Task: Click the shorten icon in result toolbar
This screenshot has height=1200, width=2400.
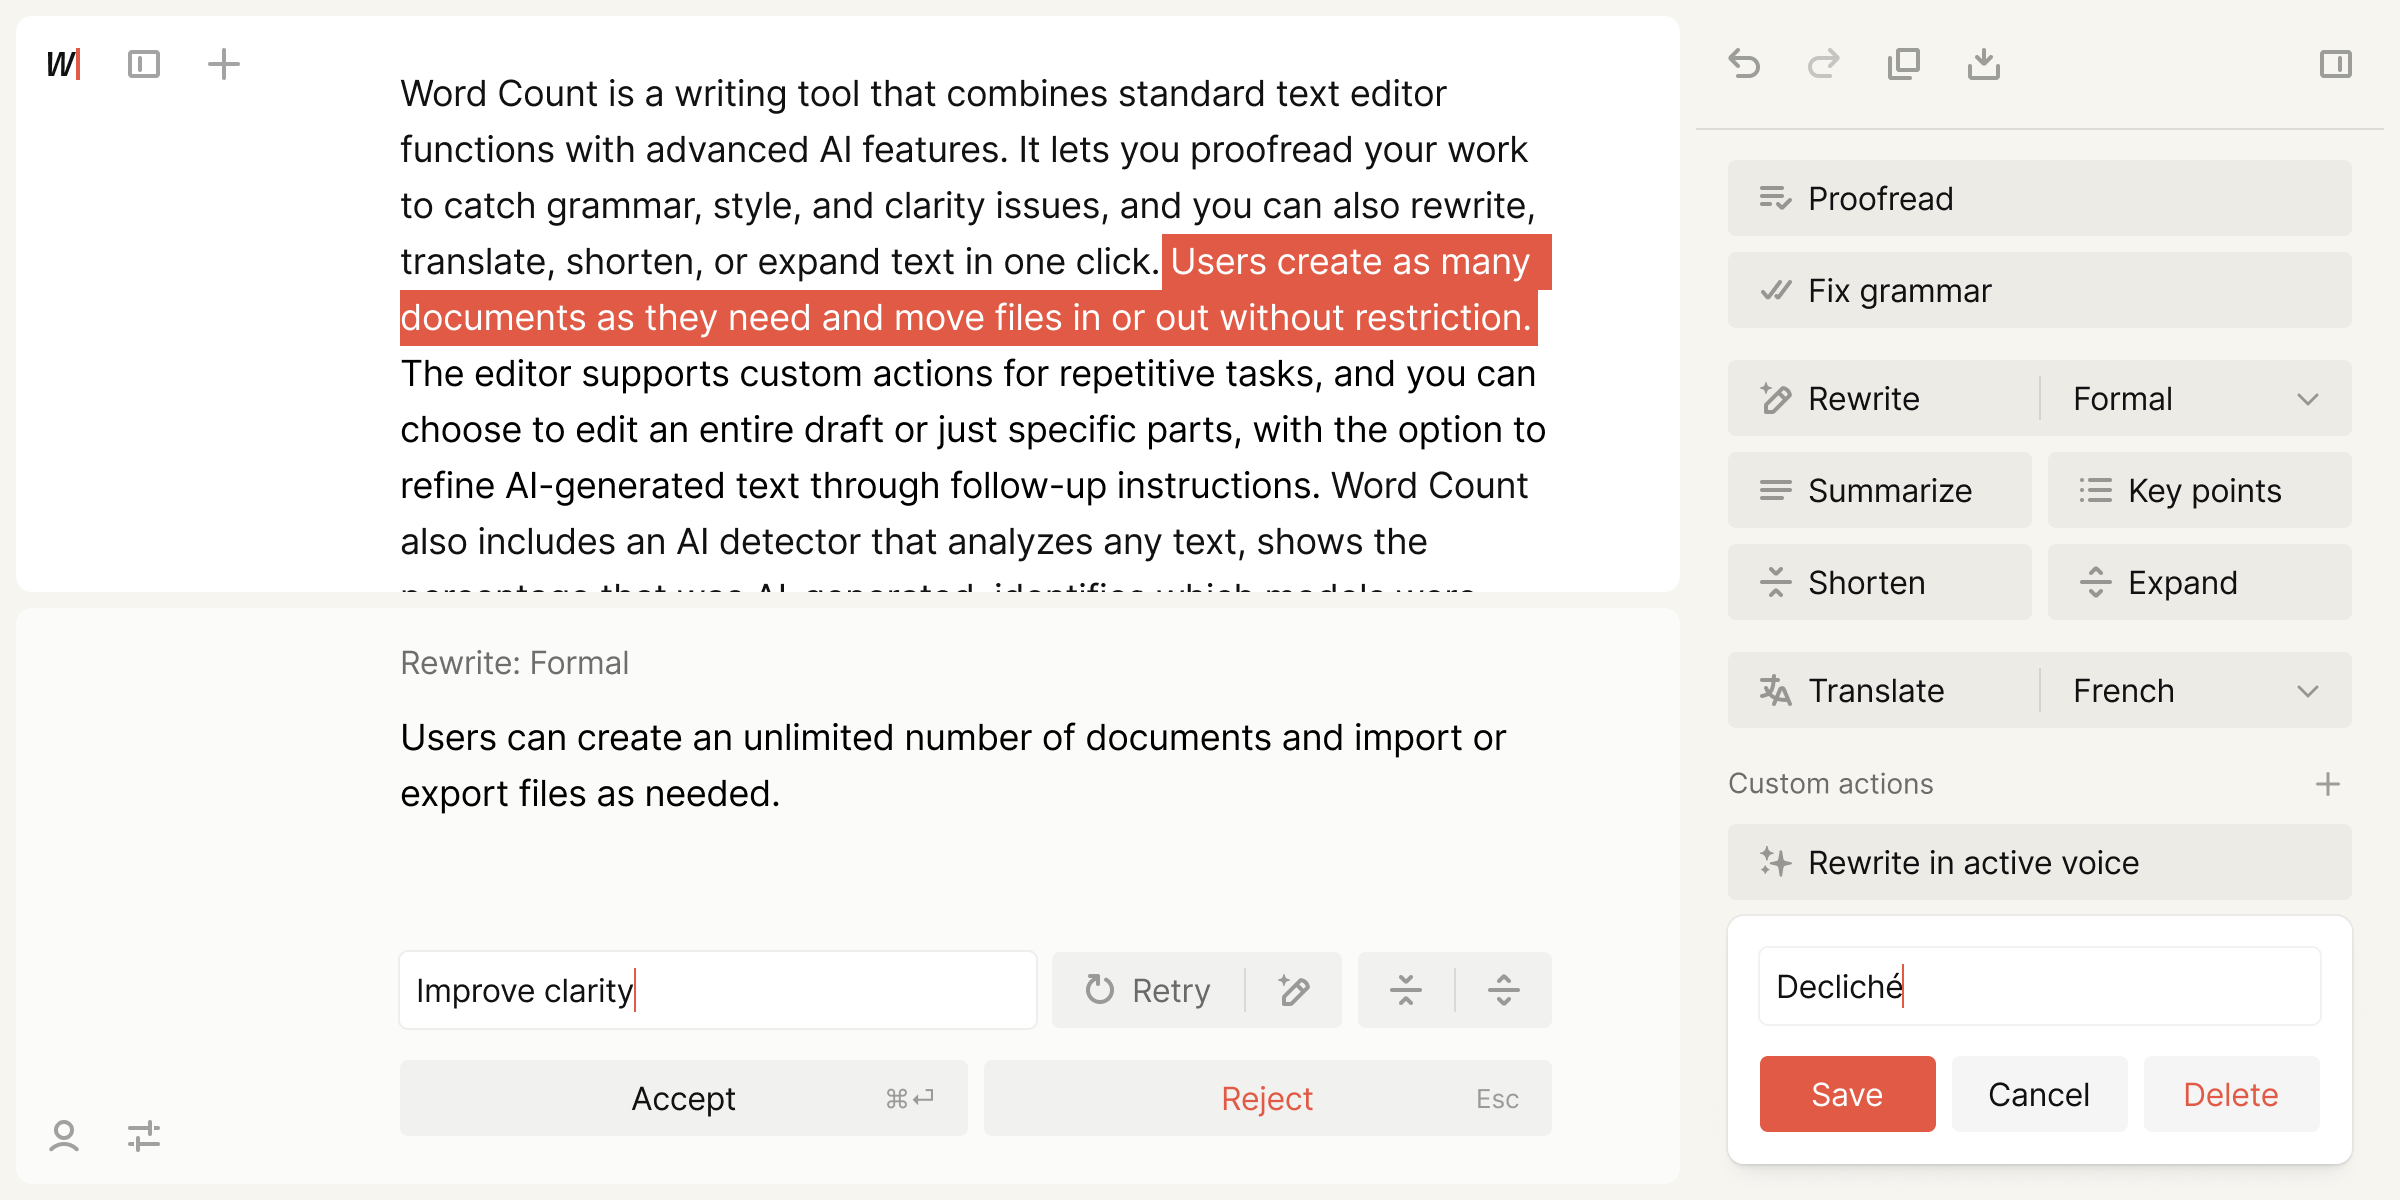Action: point(1406,990)
